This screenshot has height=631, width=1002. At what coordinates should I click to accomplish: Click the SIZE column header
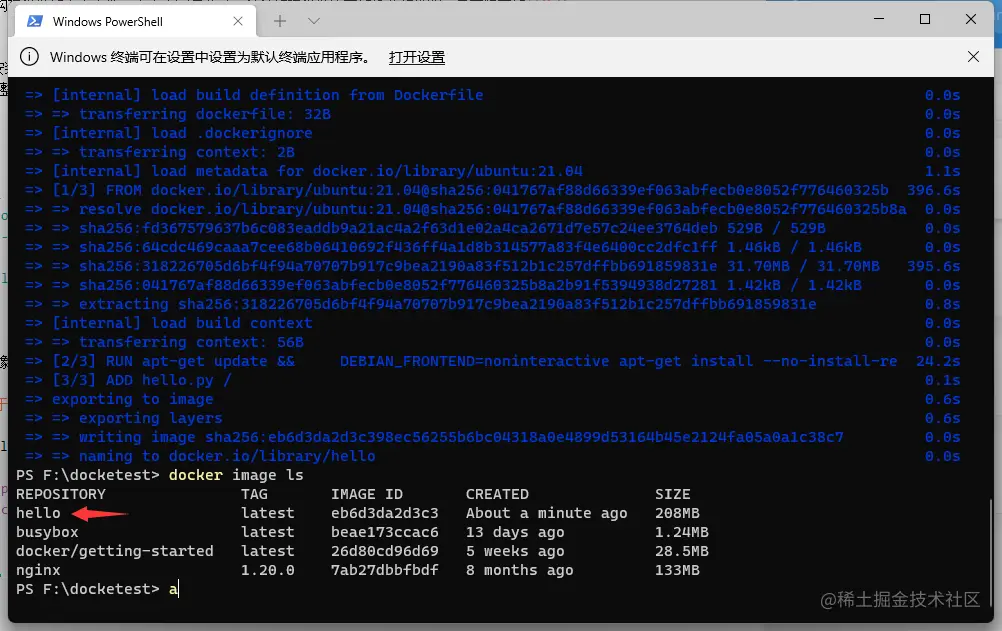[x=673, y=494]
